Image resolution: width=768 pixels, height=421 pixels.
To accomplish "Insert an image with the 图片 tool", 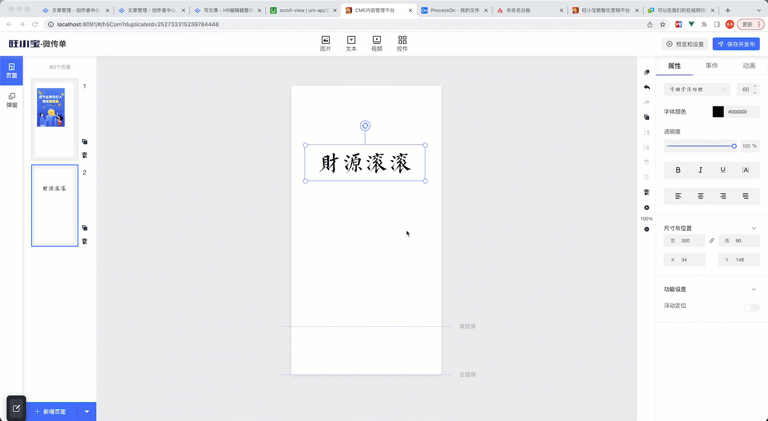I will pos(325,43).
